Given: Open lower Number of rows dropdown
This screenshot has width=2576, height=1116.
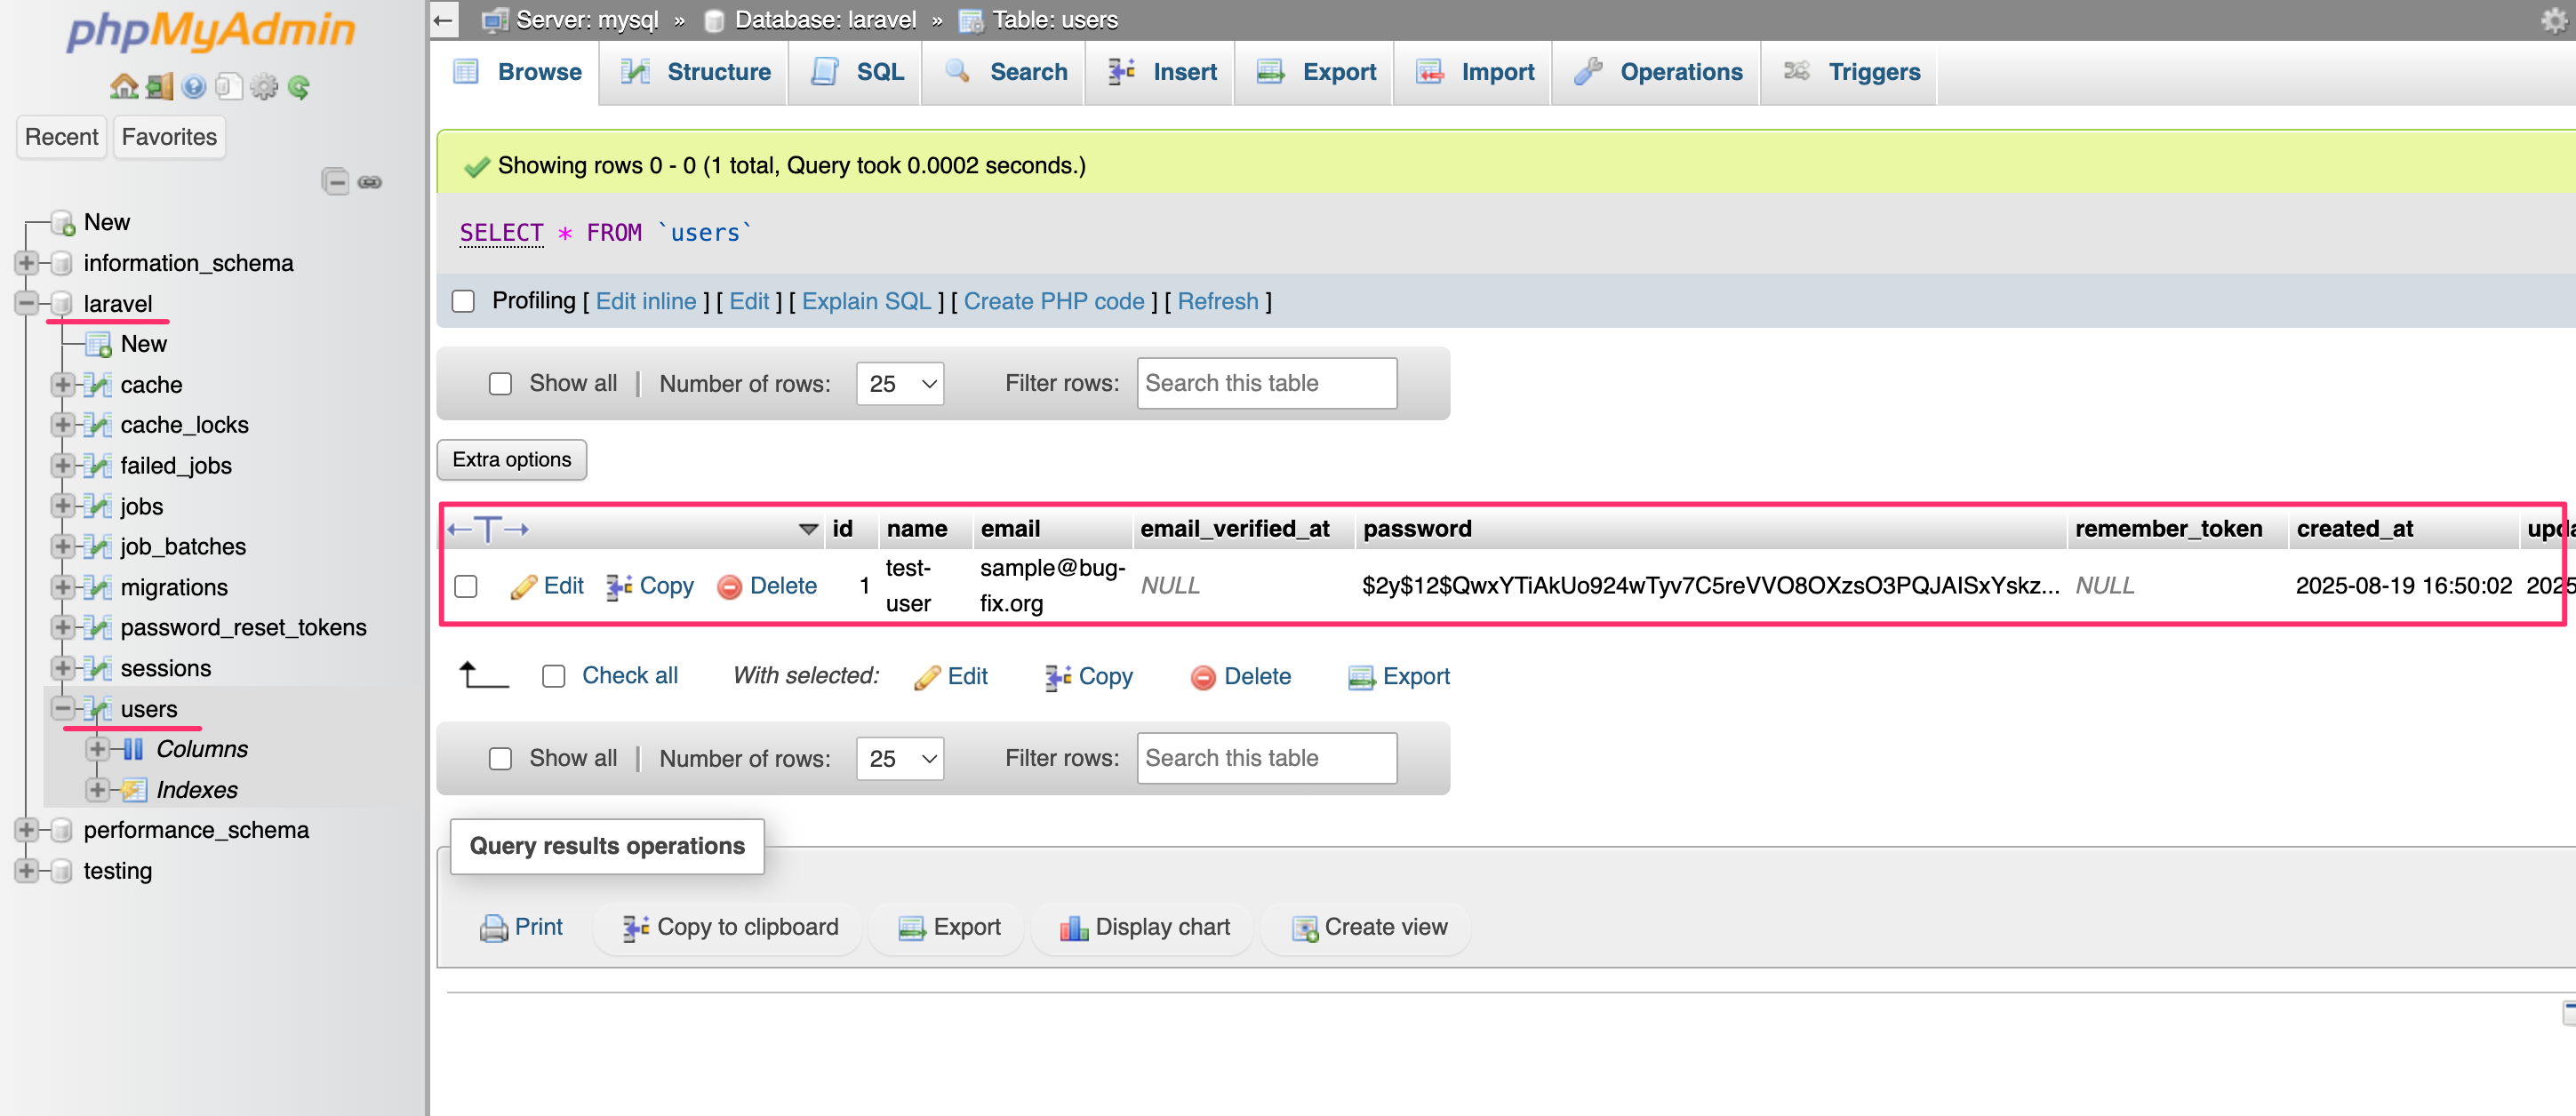Looking at the screenshot, I should pos(900,758).
